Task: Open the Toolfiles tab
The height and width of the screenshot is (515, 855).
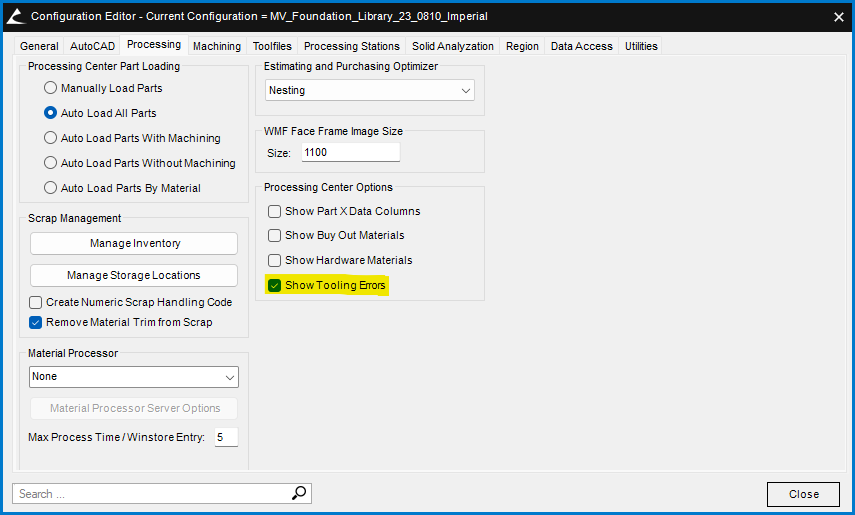Action: [272, 46]
